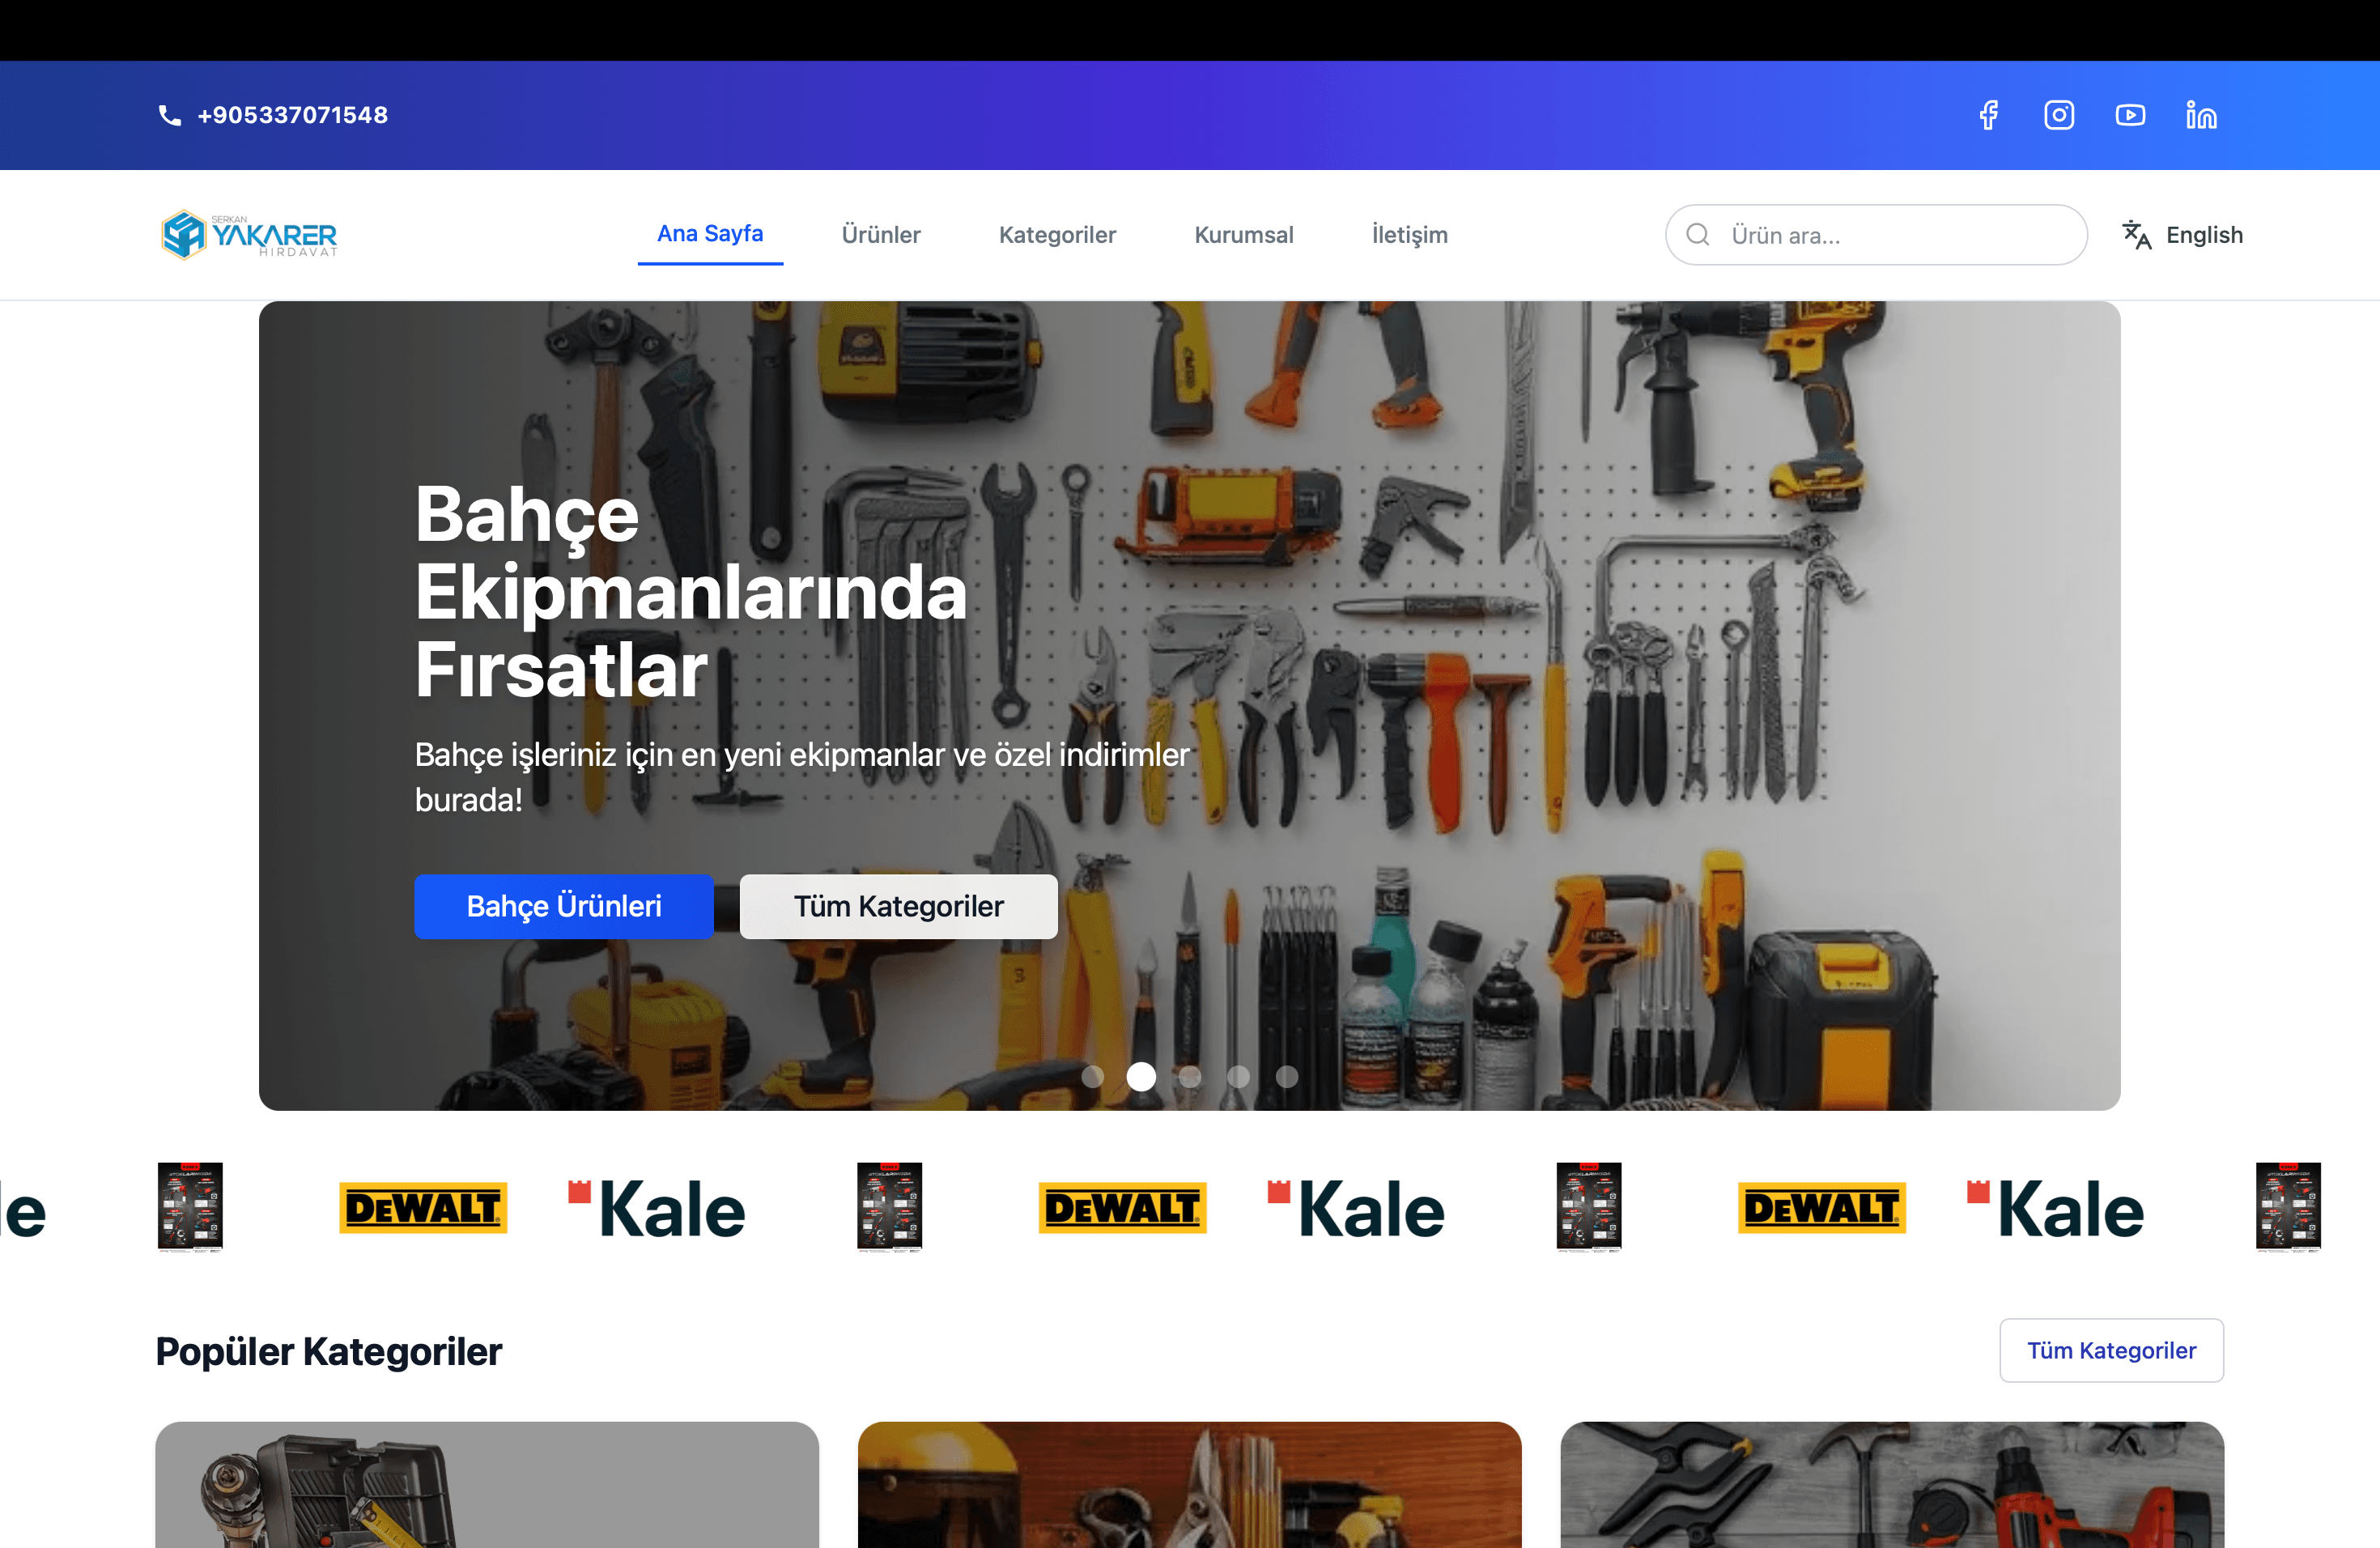
Task: Open the YouTube social icon
Action: (x=2130, y=115)
